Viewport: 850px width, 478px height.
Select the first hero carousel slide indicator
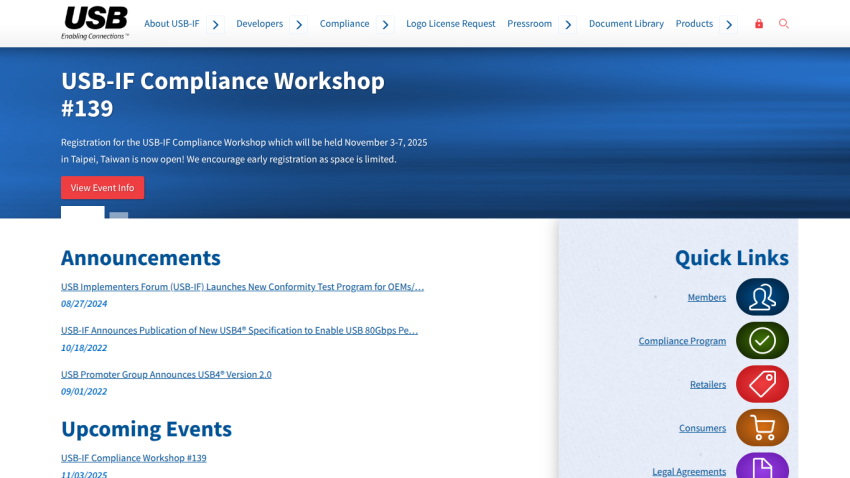pyautogui.click(x=82, y=212)
